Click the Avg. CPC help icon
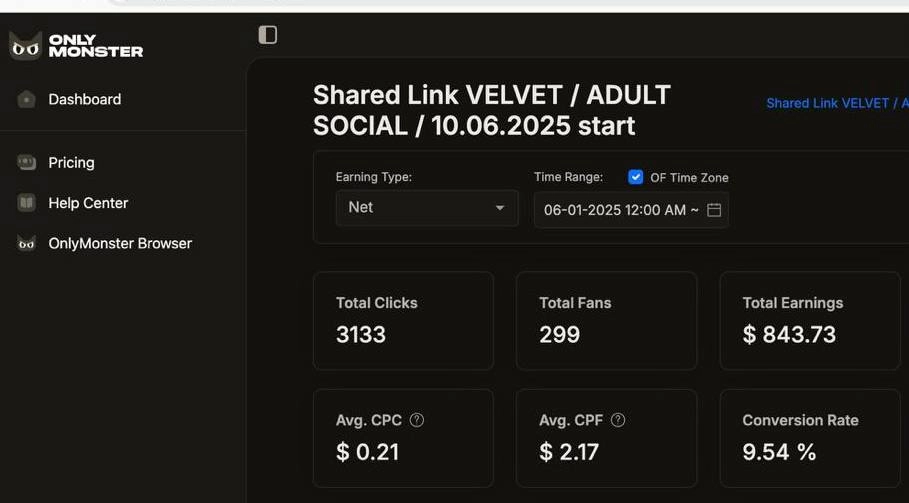 click(417, 420)
